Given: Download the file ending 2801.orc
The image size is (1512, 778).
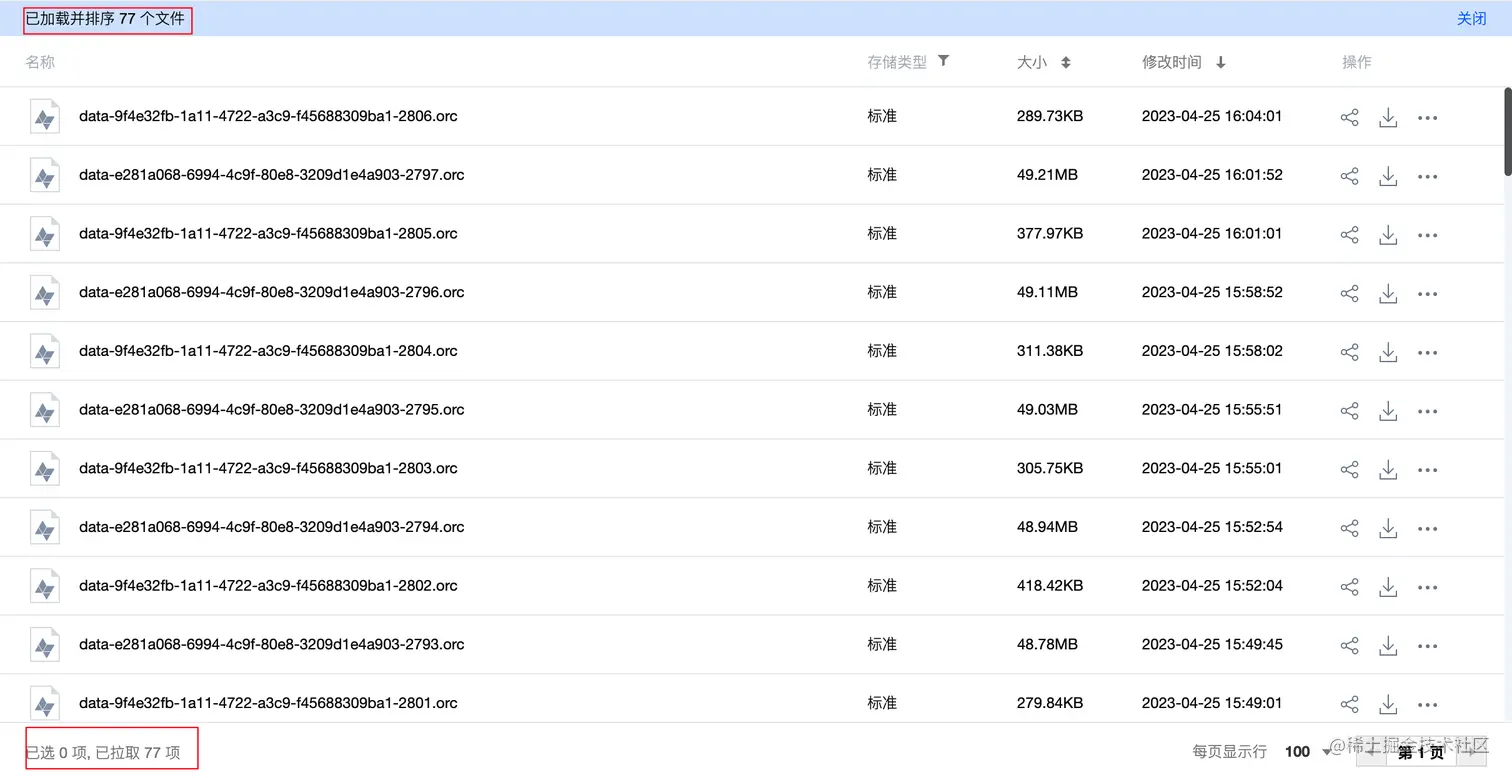Looking at the screenshot, I should pos(1388,704).
